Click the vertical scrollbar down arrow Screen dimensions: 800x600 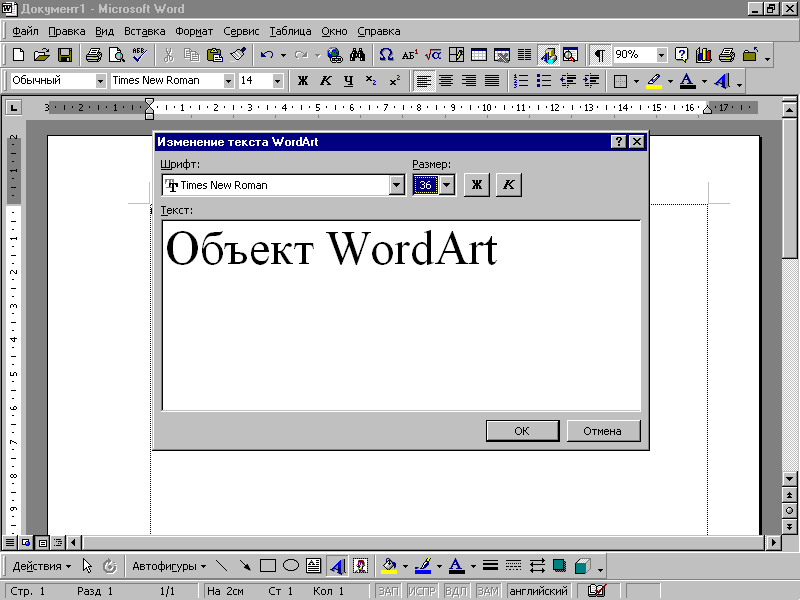[789, 479]
